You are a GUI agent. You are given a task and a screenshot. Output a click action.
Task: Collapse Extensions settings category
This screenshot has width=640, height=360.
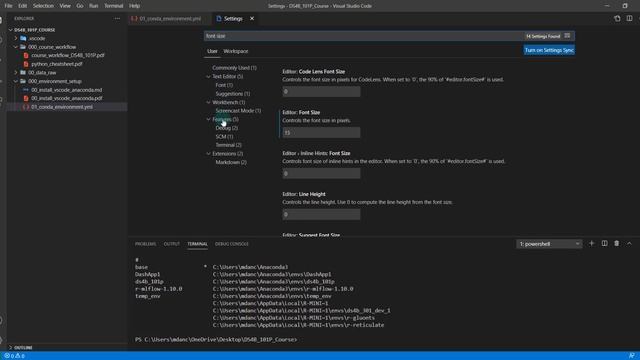208,153
